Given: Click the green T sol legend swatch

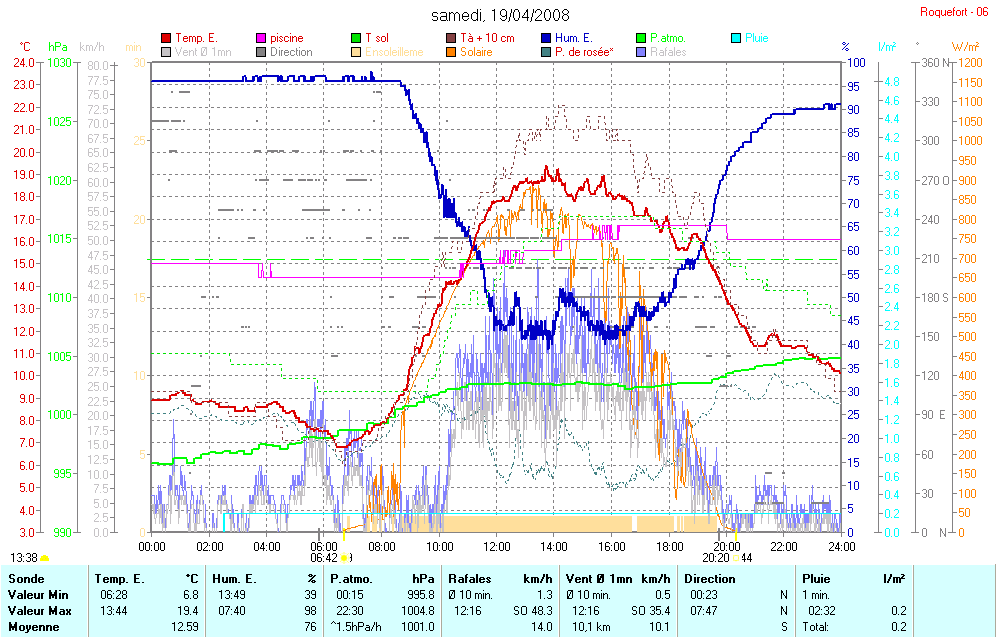Looking at the screenshot, I should click(x=356, y=38).
